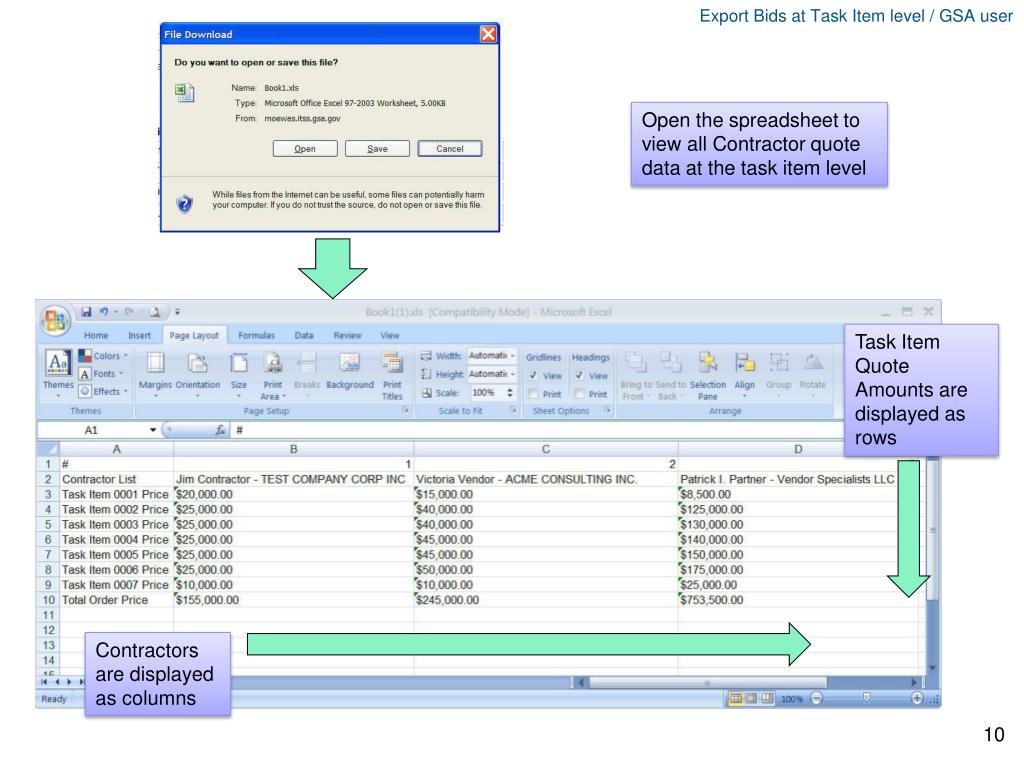Close the File Download dialog
This screenshot has width=1024, height=768.
coord(488,34)
